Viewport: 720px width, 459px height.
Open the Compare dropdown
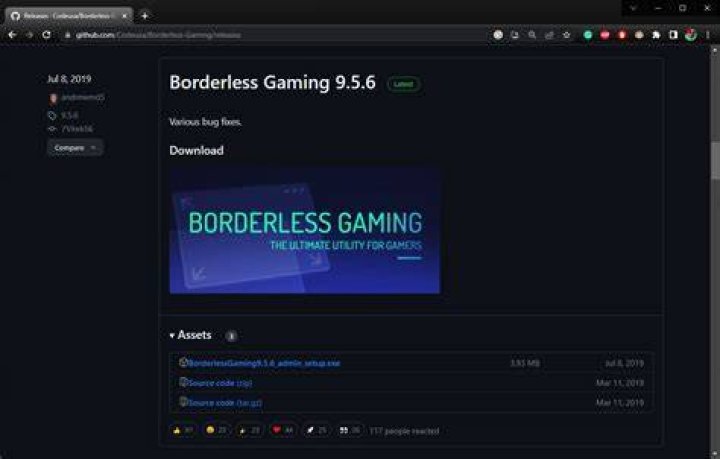tap(75, 148)
